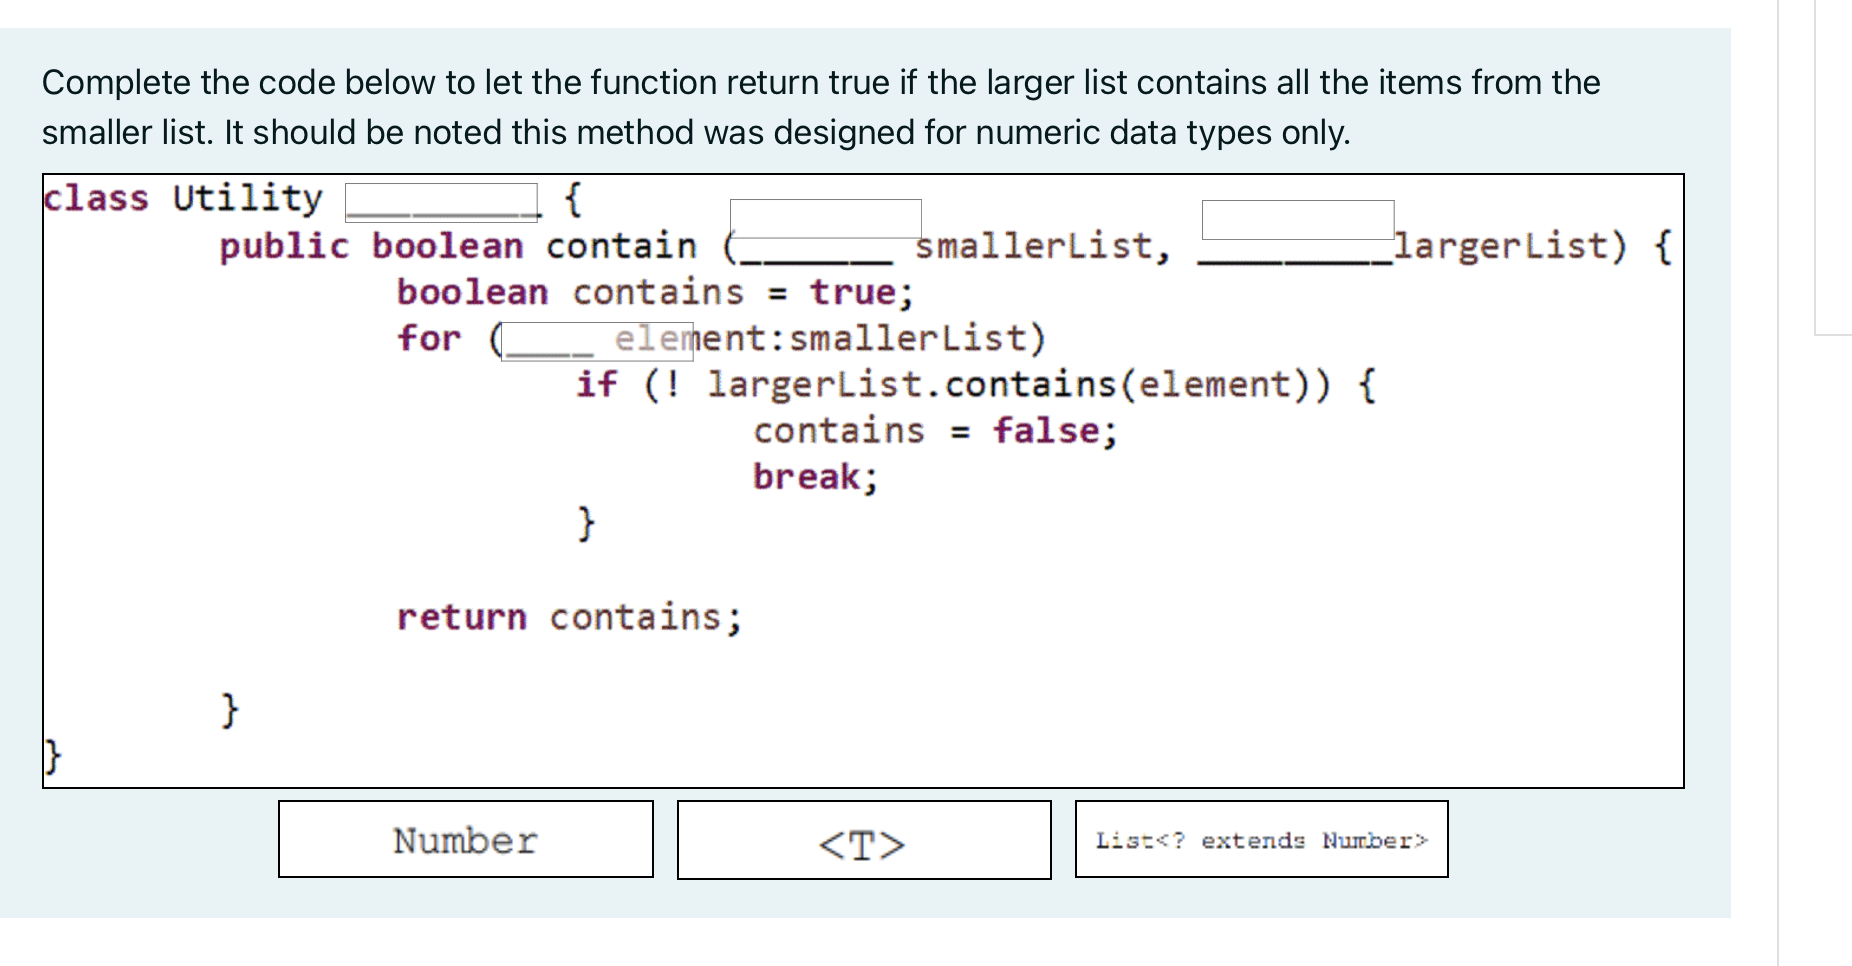The height and width of the screenshot is (966, 1852).
Task: Select the <T> answer tile
Action: (x=863, y=842)
